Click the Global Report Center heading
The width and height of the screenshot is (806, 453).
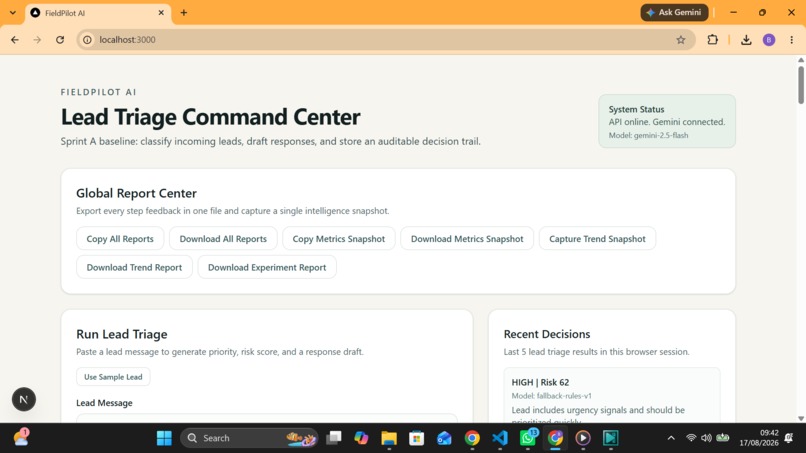click(x=136, y=193)
